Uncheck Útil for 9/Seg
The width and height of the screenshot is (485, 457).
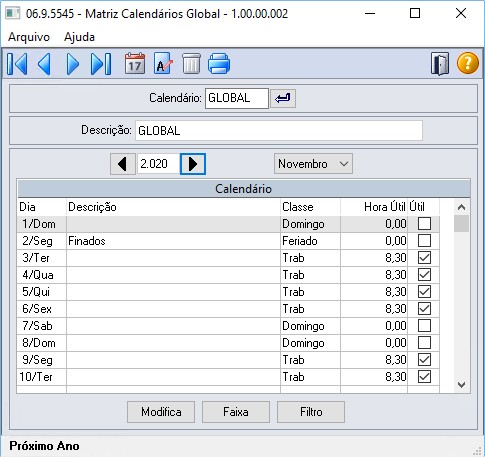[x=424, y=360]
